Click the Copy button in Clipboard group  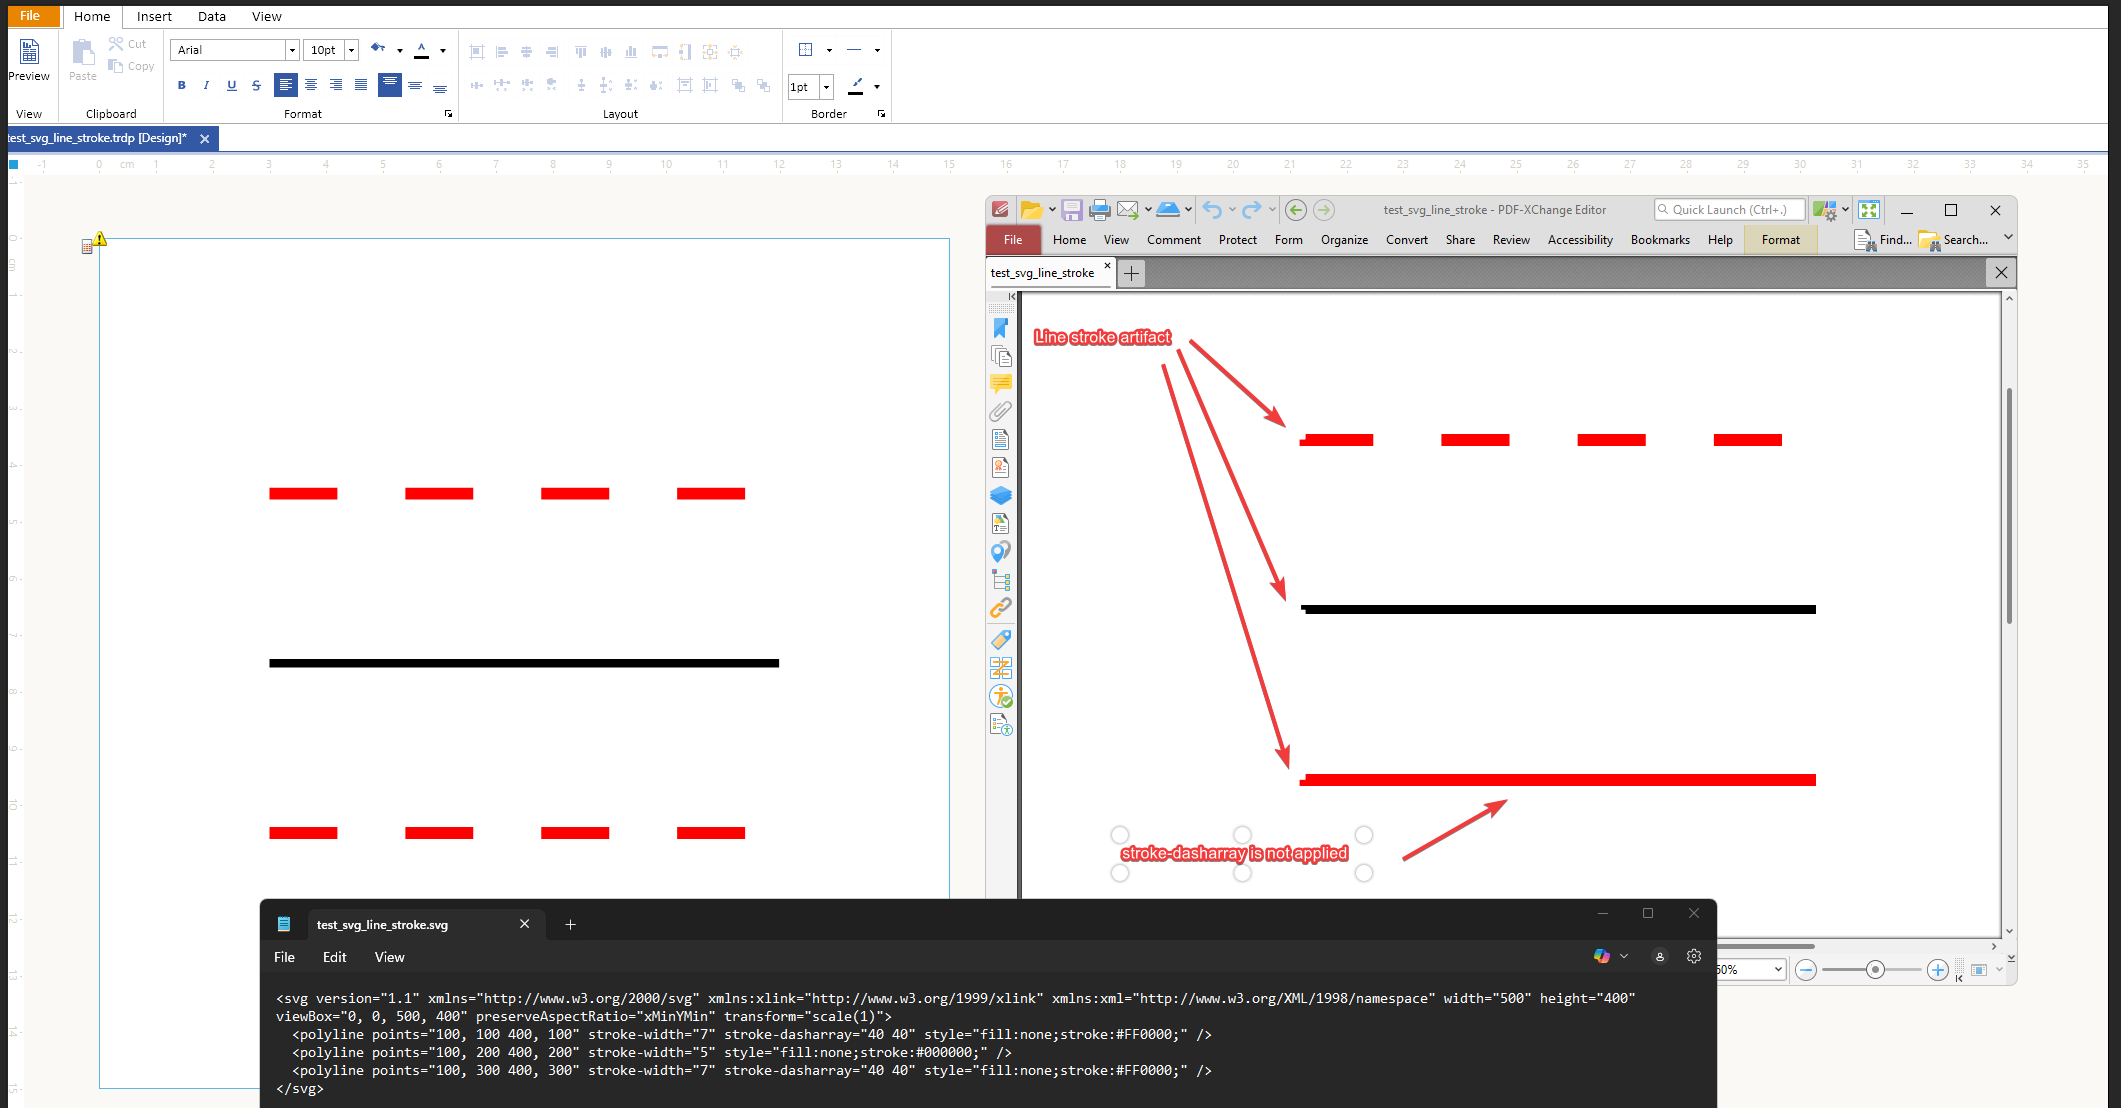point(131,66)
